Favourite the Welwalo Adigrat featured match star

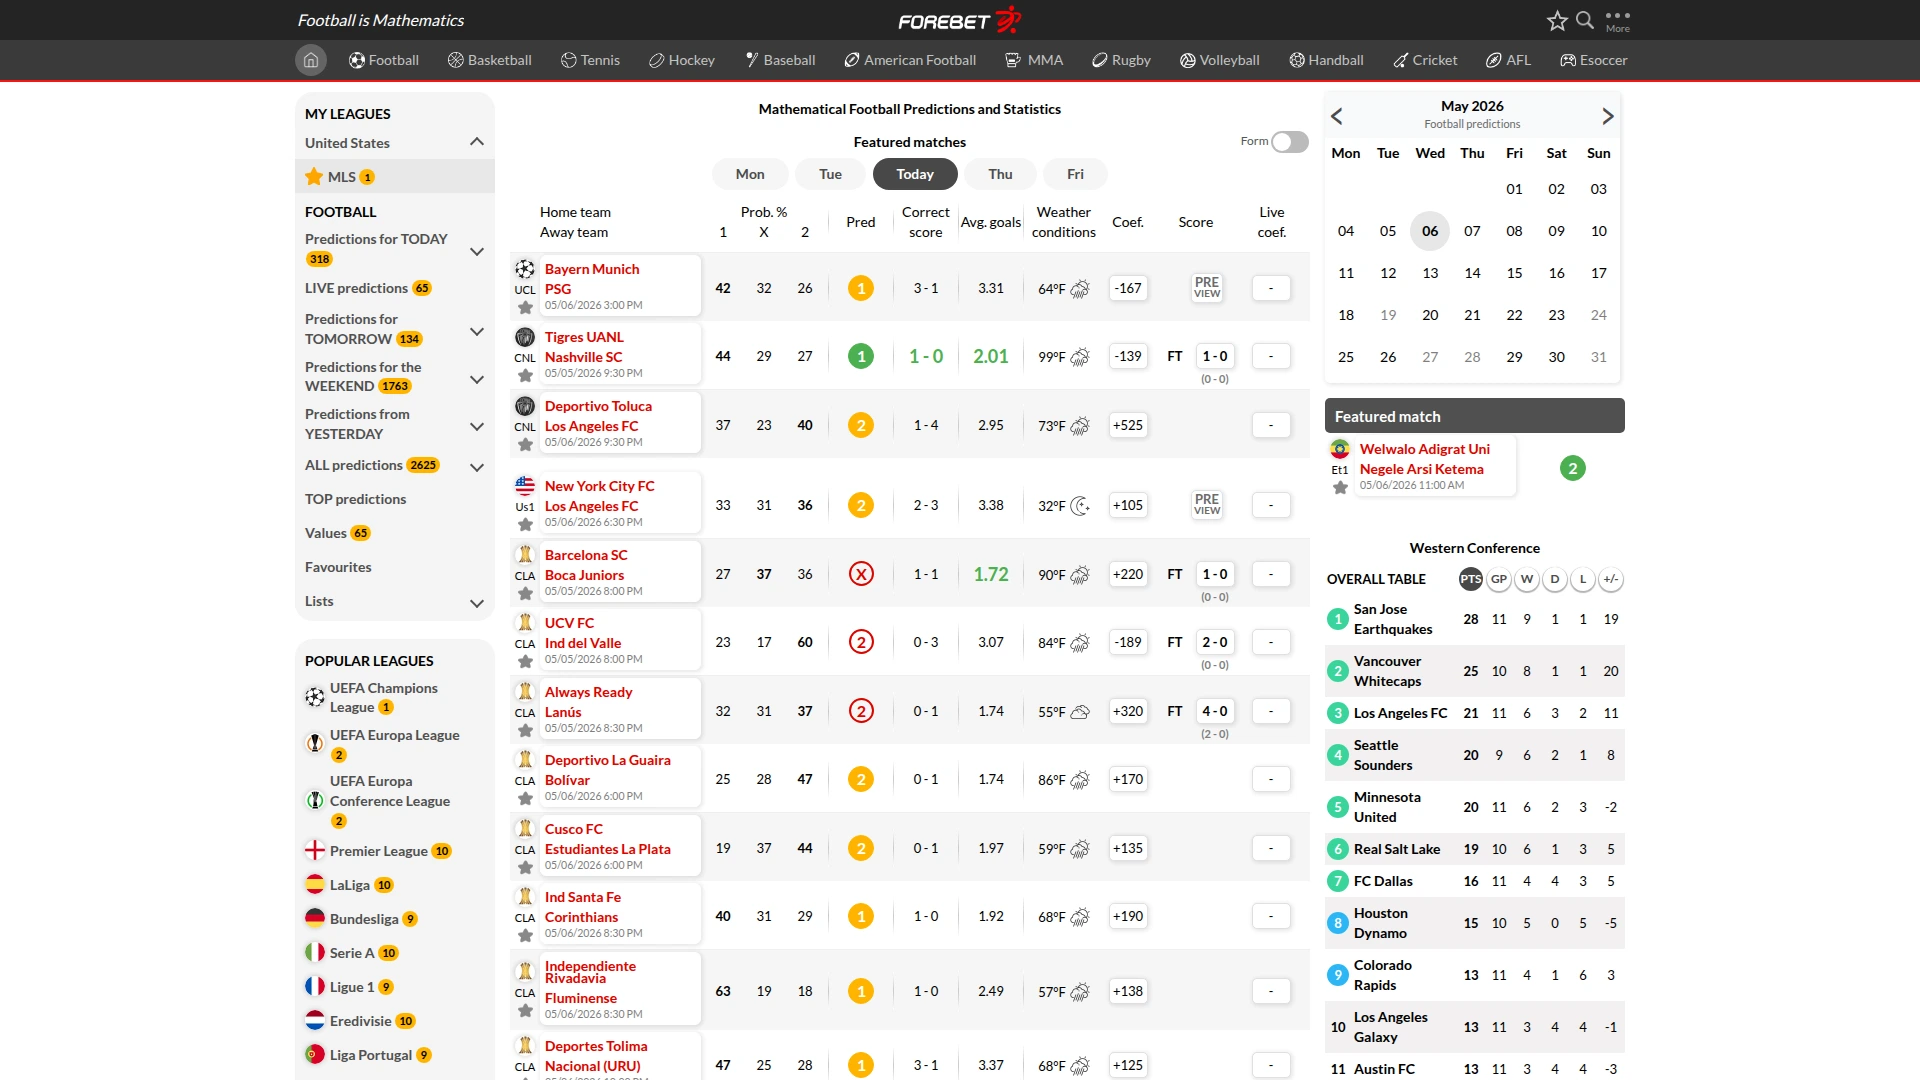pyautogui.click(x=1340, y=488)
